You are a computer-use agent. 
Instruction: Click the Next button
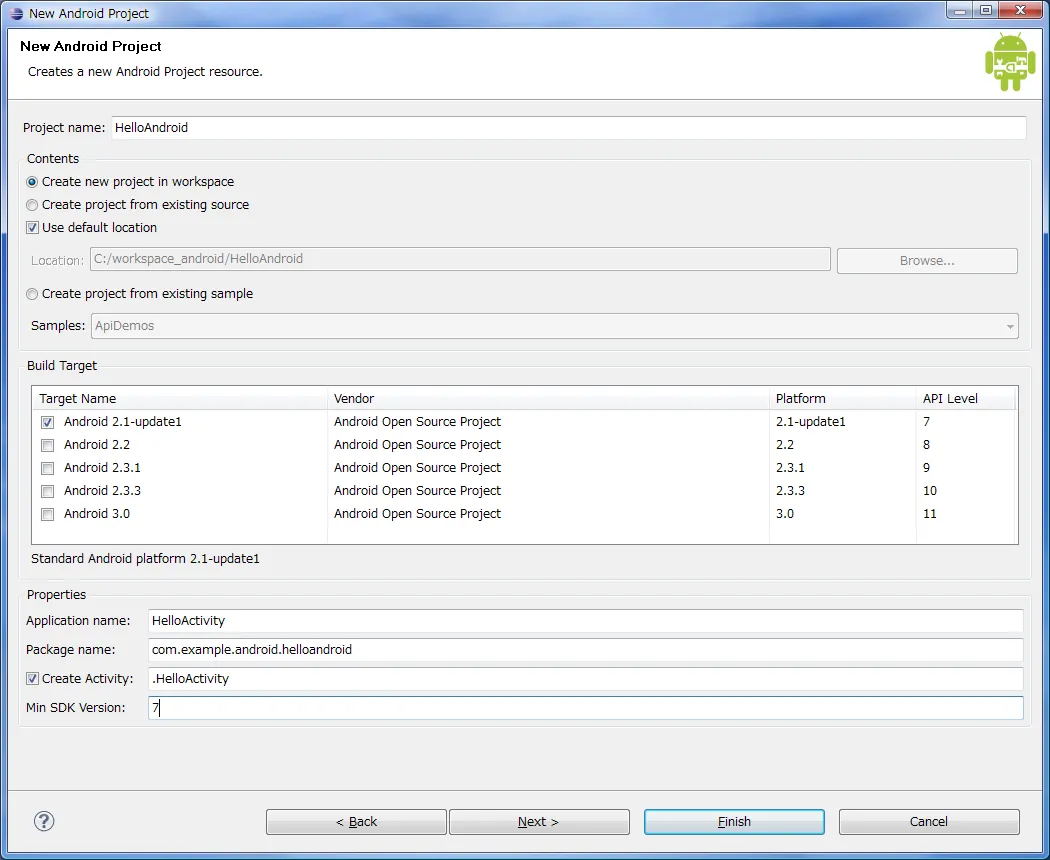tap(539, 822)
